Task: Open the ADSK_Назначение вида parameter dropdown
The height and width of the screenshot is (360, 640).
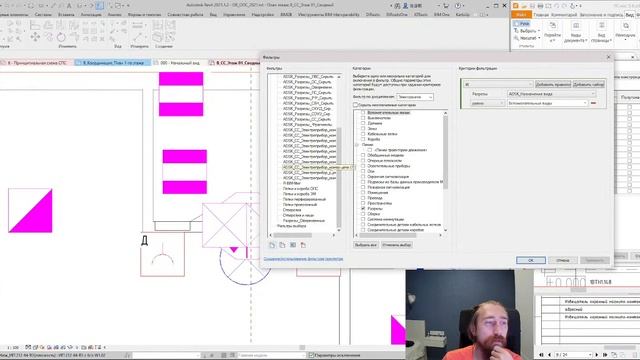Action: 551,94
